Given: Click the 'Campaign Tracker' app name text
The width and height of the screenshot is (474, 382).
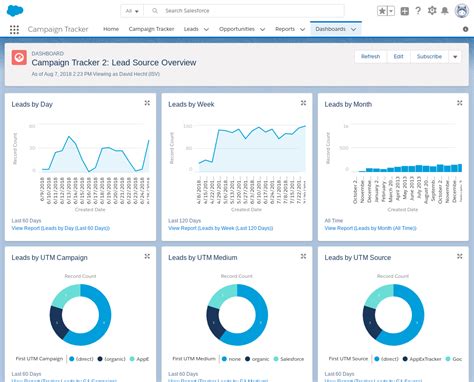Looking at the screenshot, I should (58, 29).
